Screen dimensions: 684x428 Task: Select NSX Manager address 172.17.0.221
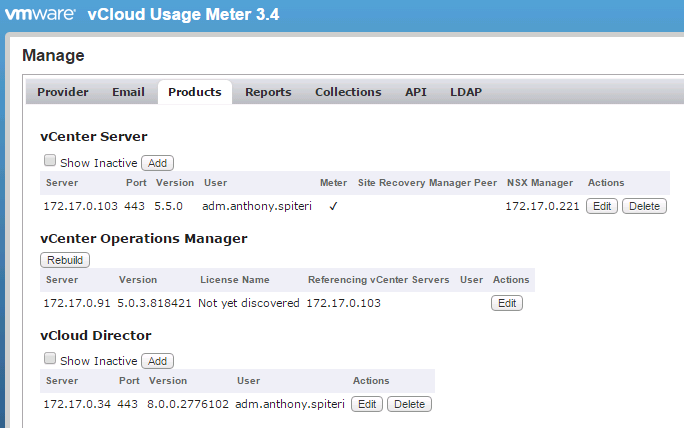click(542, 206)
